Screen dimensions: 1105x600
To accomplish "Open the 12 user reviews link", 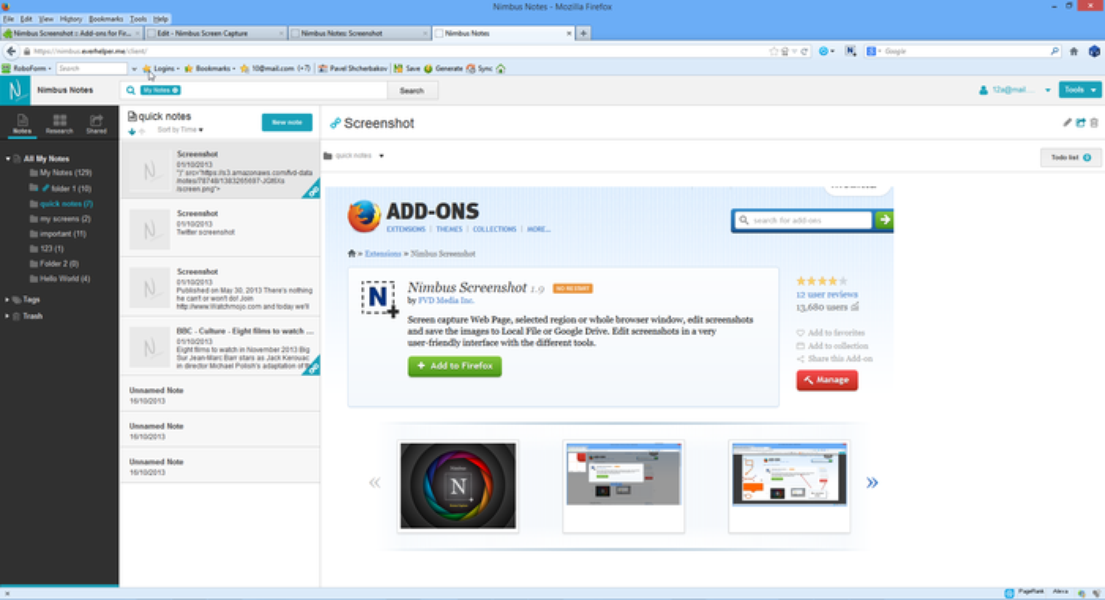I will coord(827,294).
